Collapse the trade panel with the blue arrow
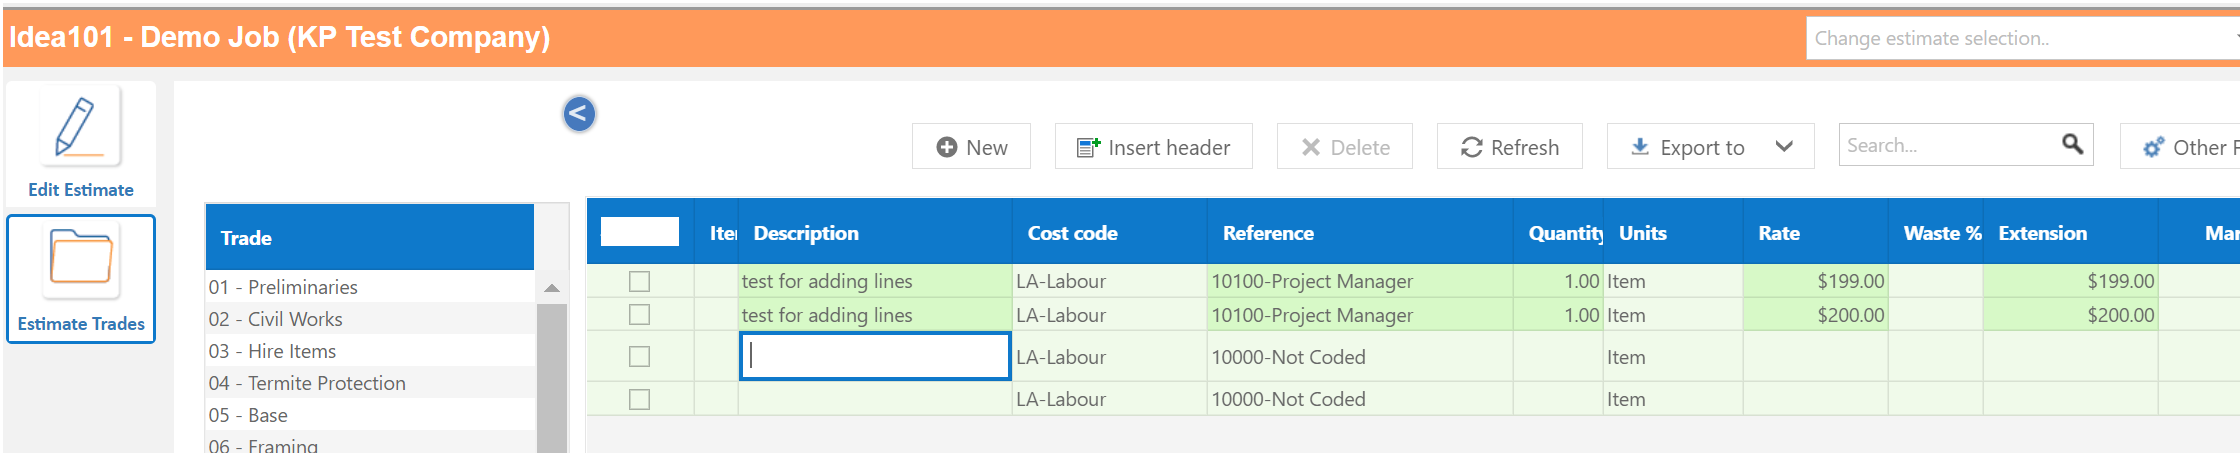The height and width of the screenshot is (453, 2240). 579,114
